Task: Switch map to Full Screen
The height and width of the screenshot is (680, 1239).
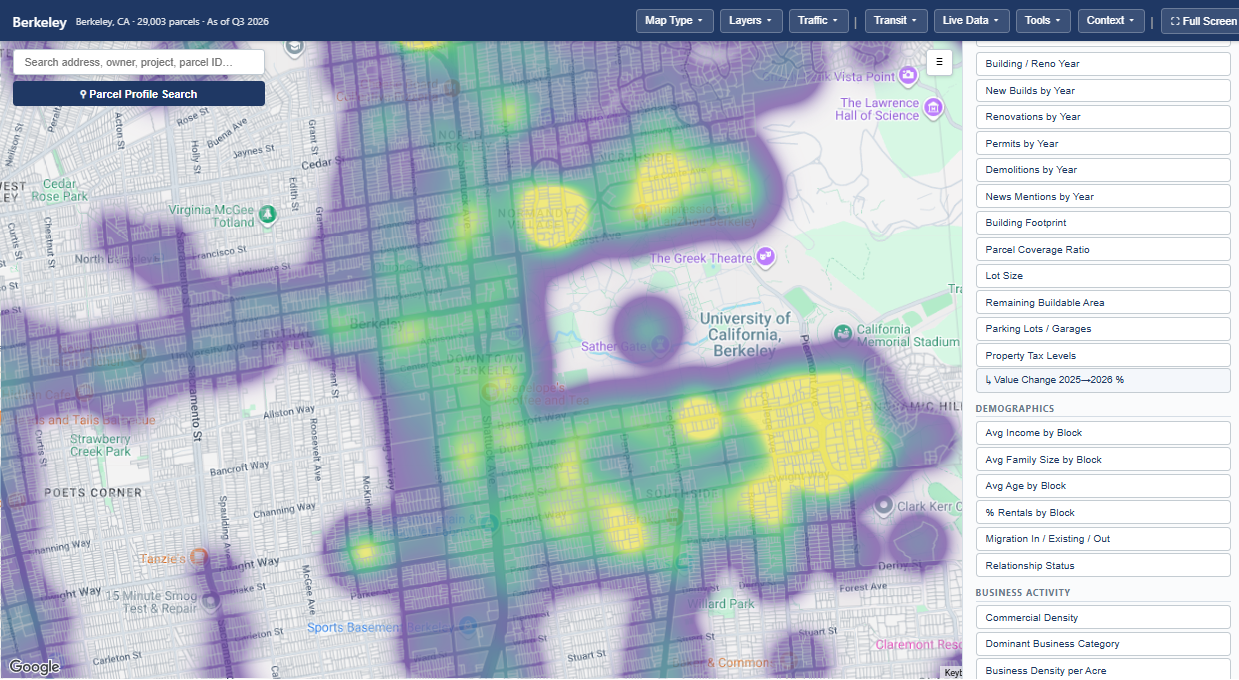Action: tap(1203, 20)
